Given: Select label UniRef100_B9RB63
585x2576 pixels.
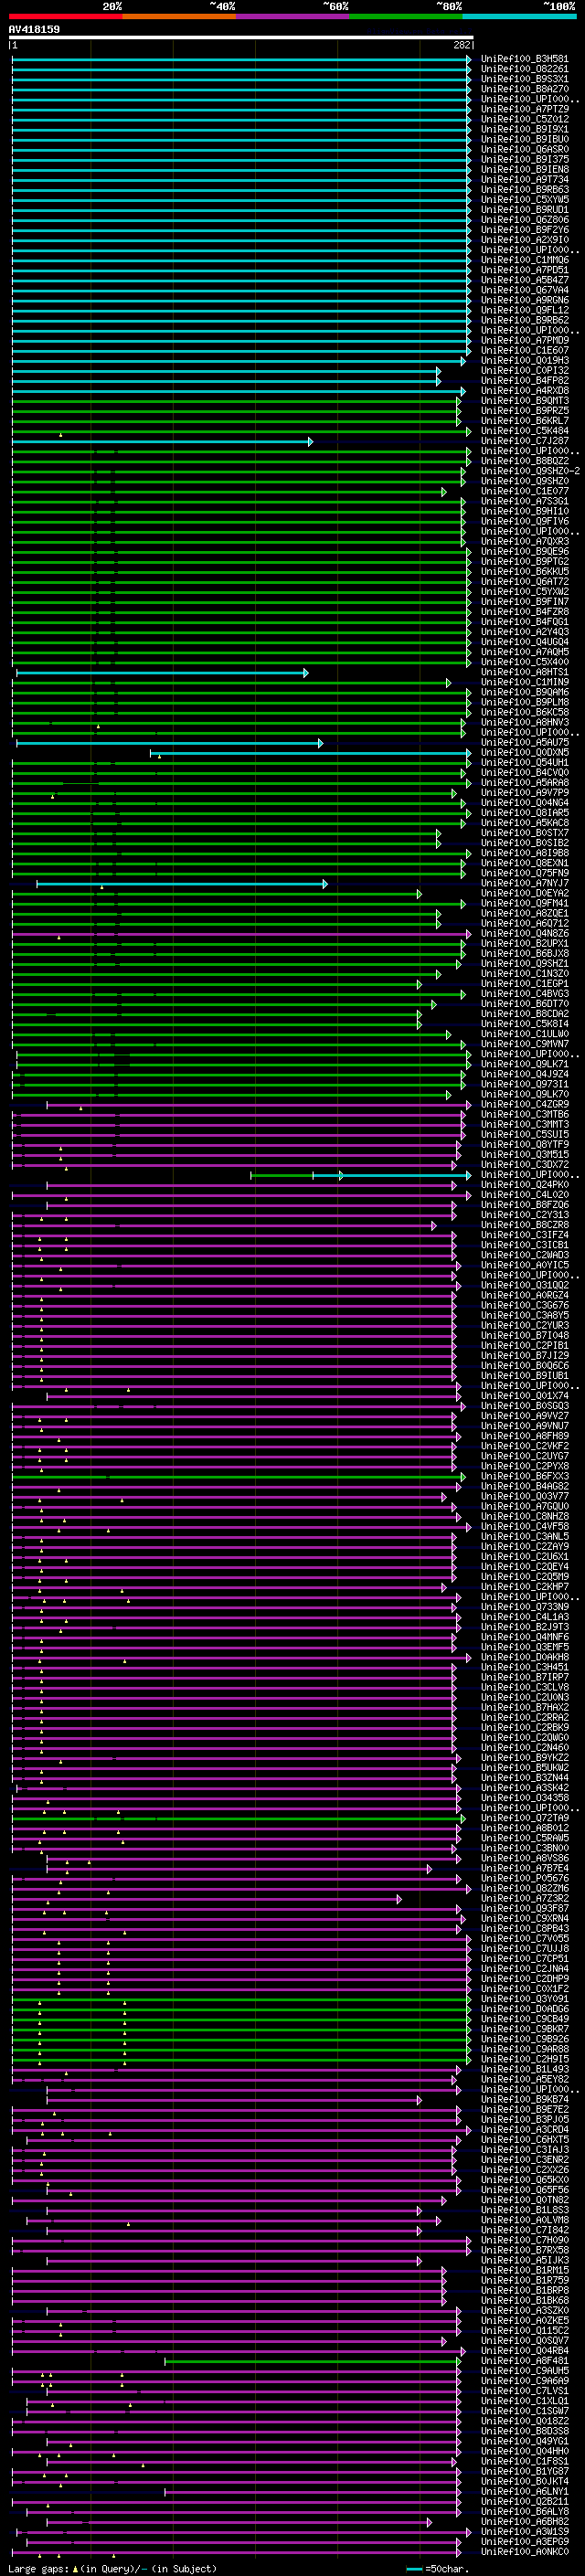Looking at the screenshot, I should coord(525,189).
